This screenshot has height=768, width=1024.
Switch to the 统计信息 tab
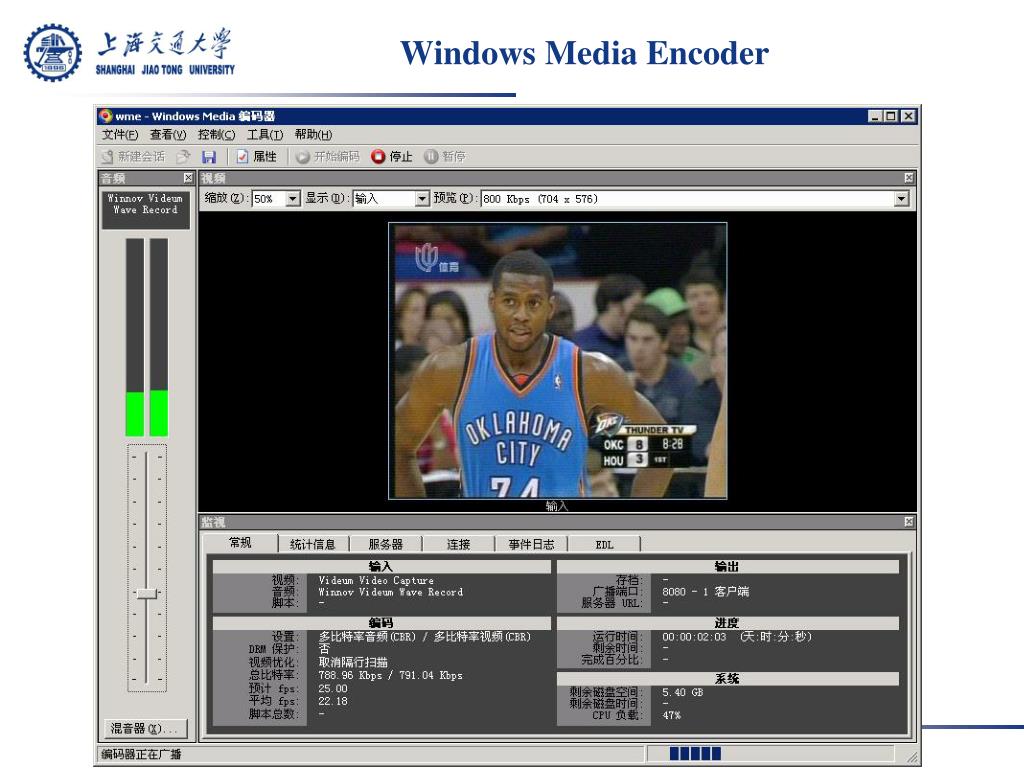click(x=313, y=544)
